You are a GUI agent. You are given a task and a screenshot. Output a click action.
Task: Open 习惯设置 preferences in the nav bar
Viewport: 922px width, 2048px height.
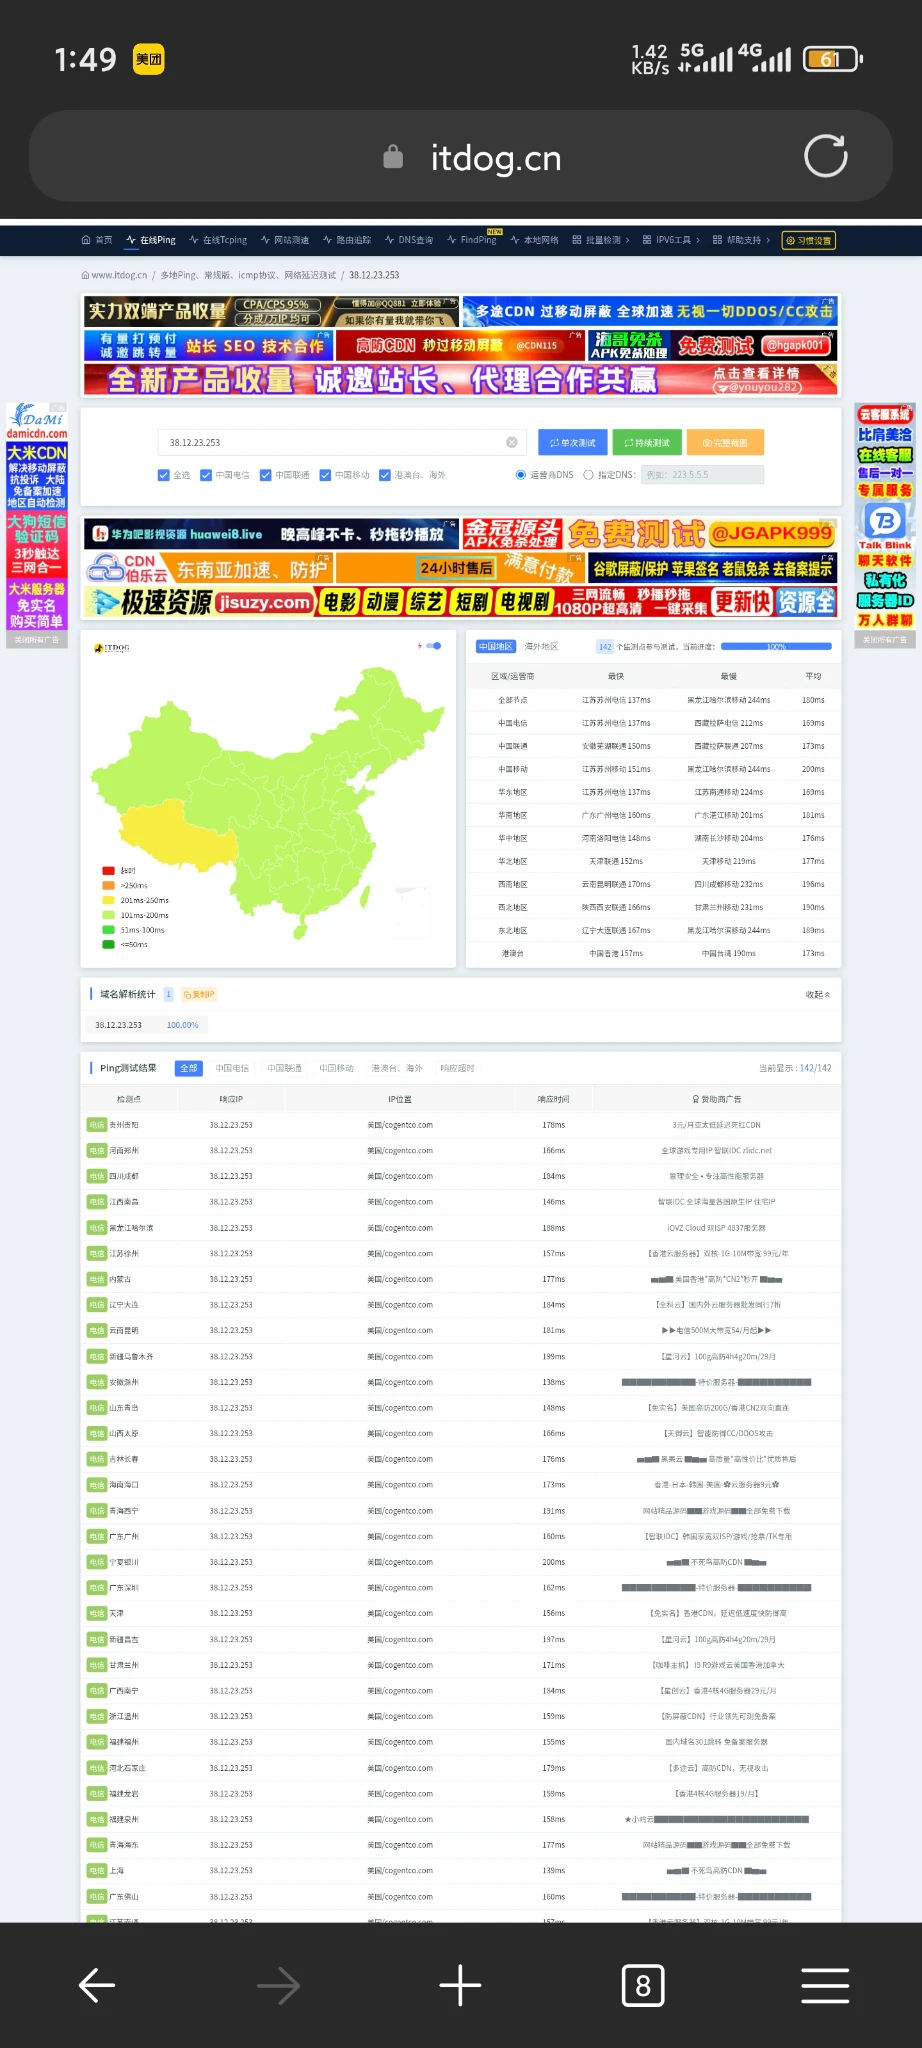(x=809, y=240)
